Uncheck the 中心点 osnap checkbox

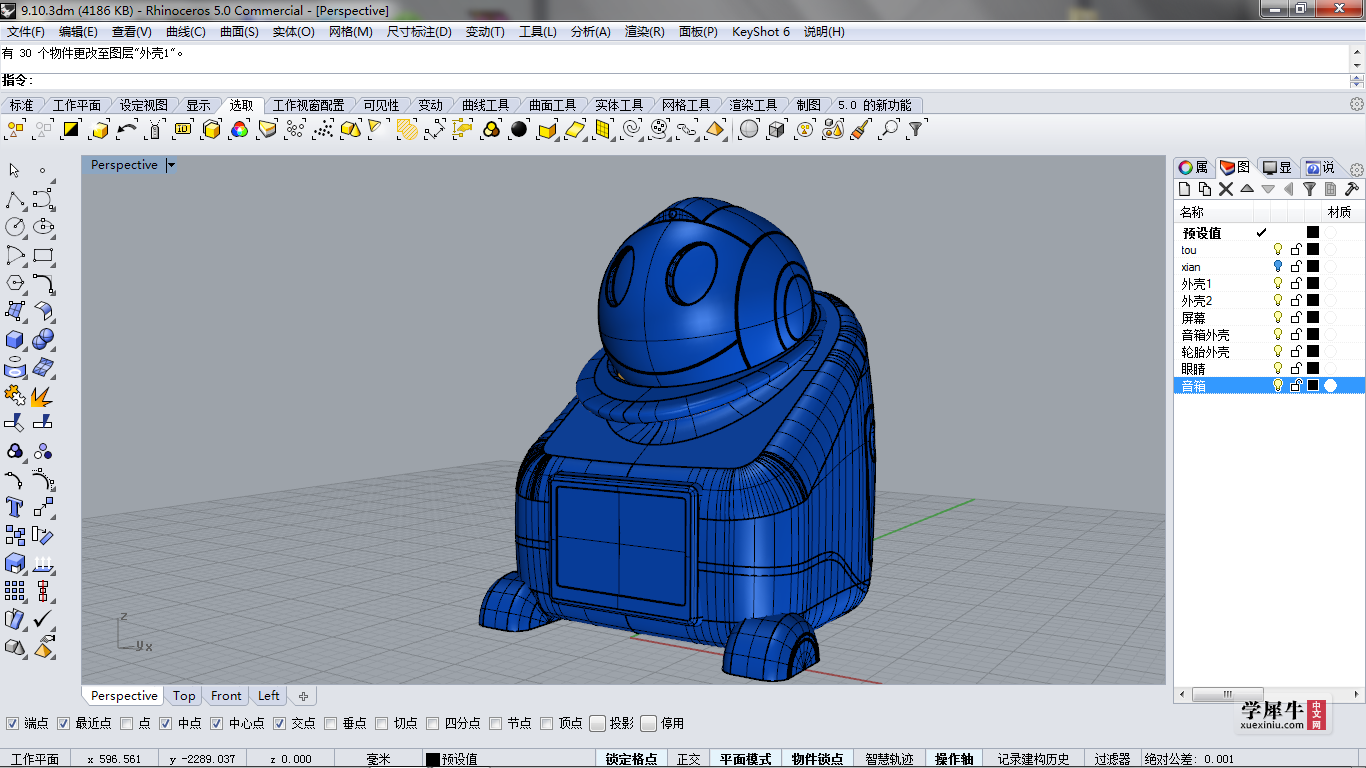point(218,723)
